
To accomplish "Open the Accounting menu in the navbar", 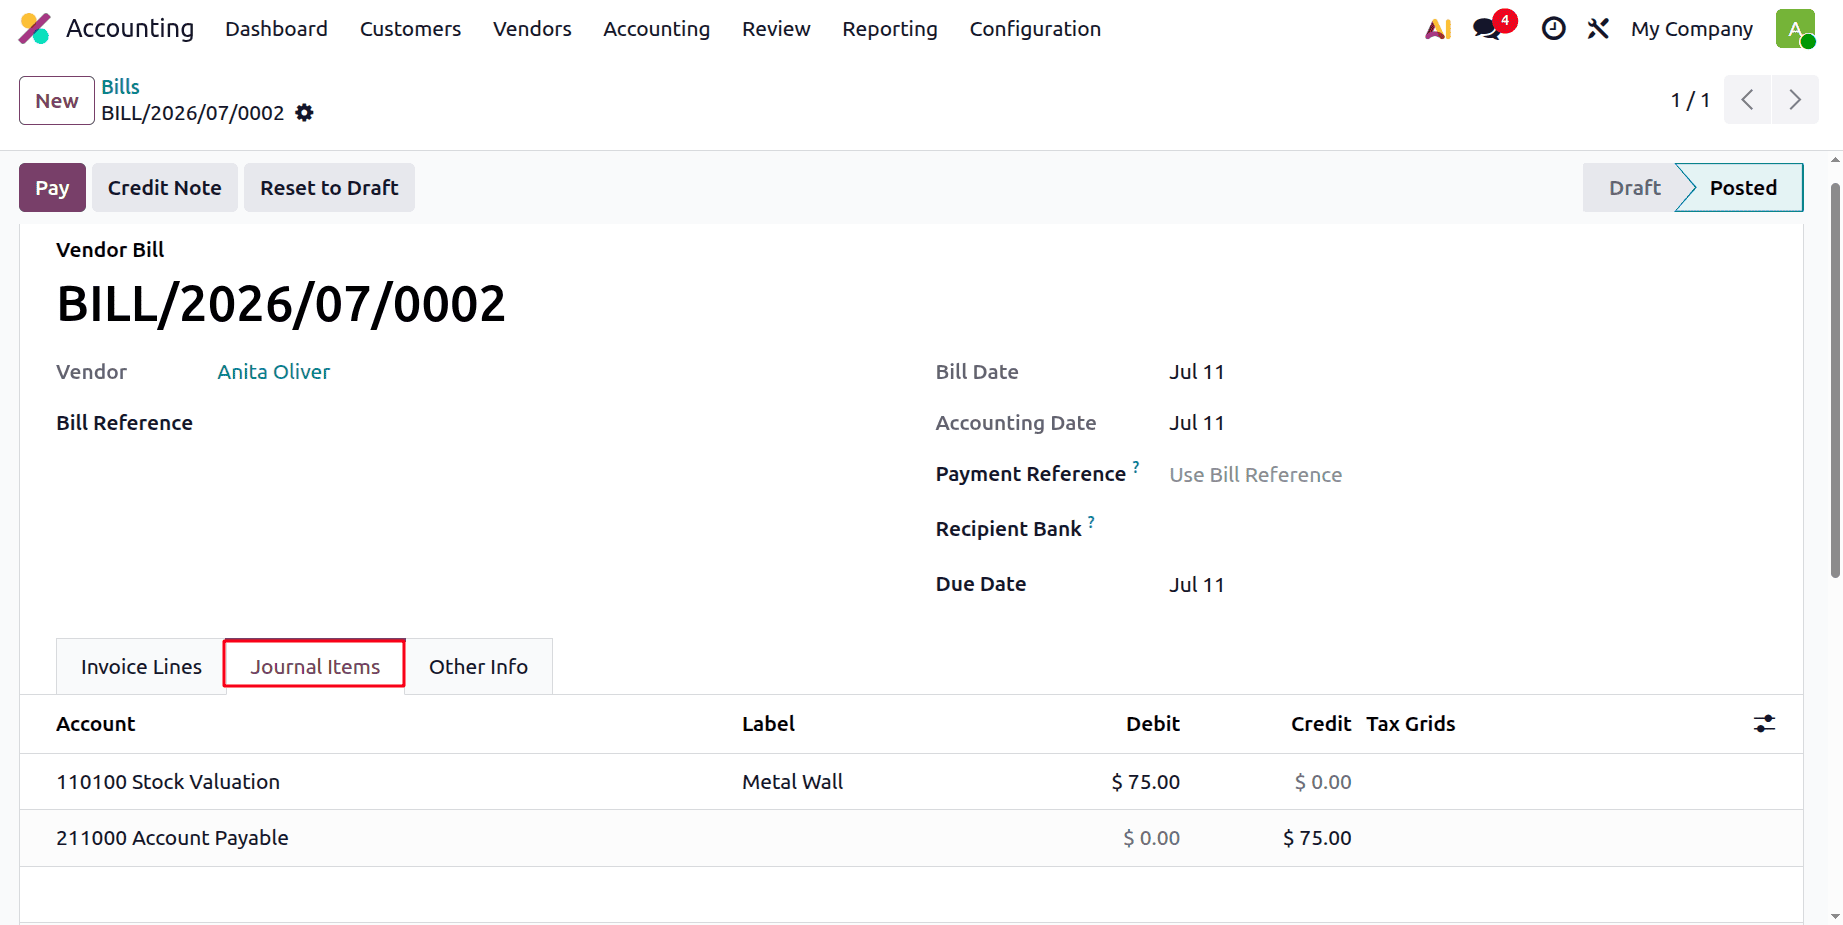I will (656, 29).
